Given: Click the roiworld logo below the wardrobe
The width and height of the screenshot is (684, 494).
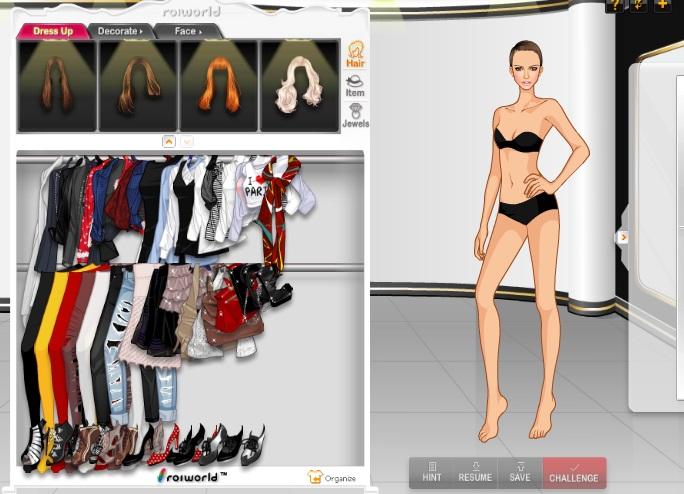Looking at the screenshot, I should coord(192,476).
